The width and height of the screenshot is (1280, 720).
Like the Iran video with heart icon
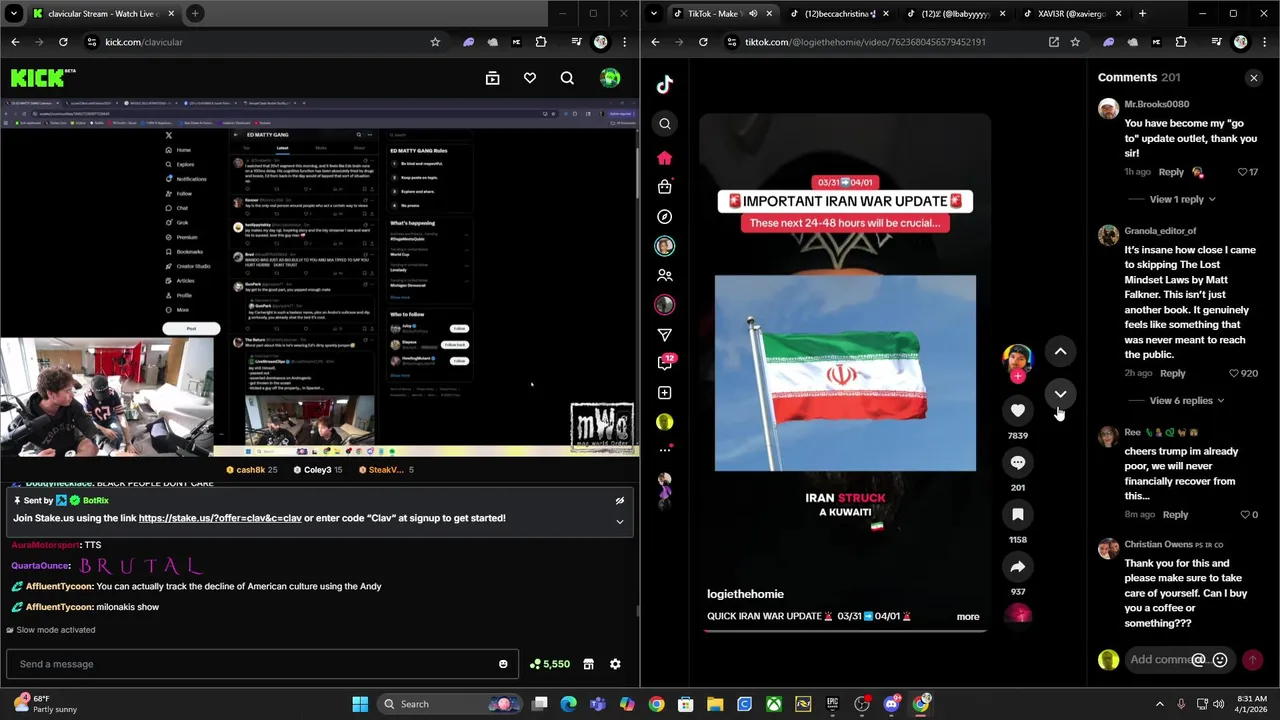(x=1018, y=410)
